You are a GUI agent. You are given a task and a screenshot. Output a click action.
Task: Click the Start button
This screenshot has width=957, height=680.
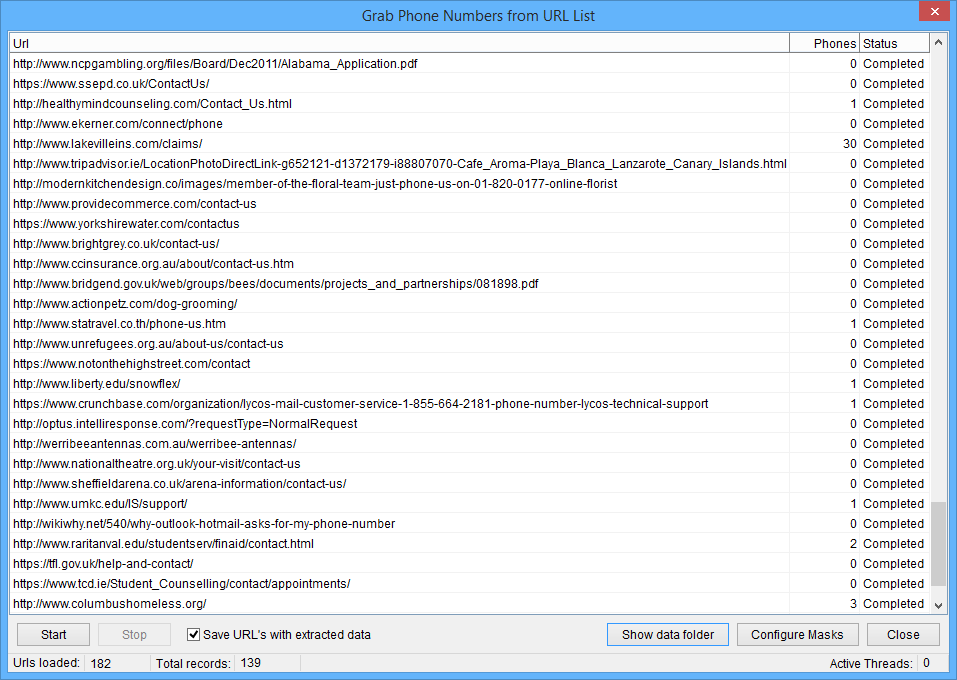coord(54,635)
